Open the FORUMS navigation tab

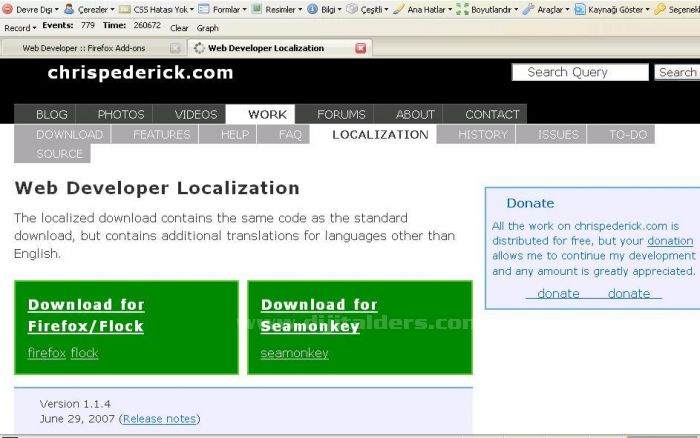pos(341,114)
